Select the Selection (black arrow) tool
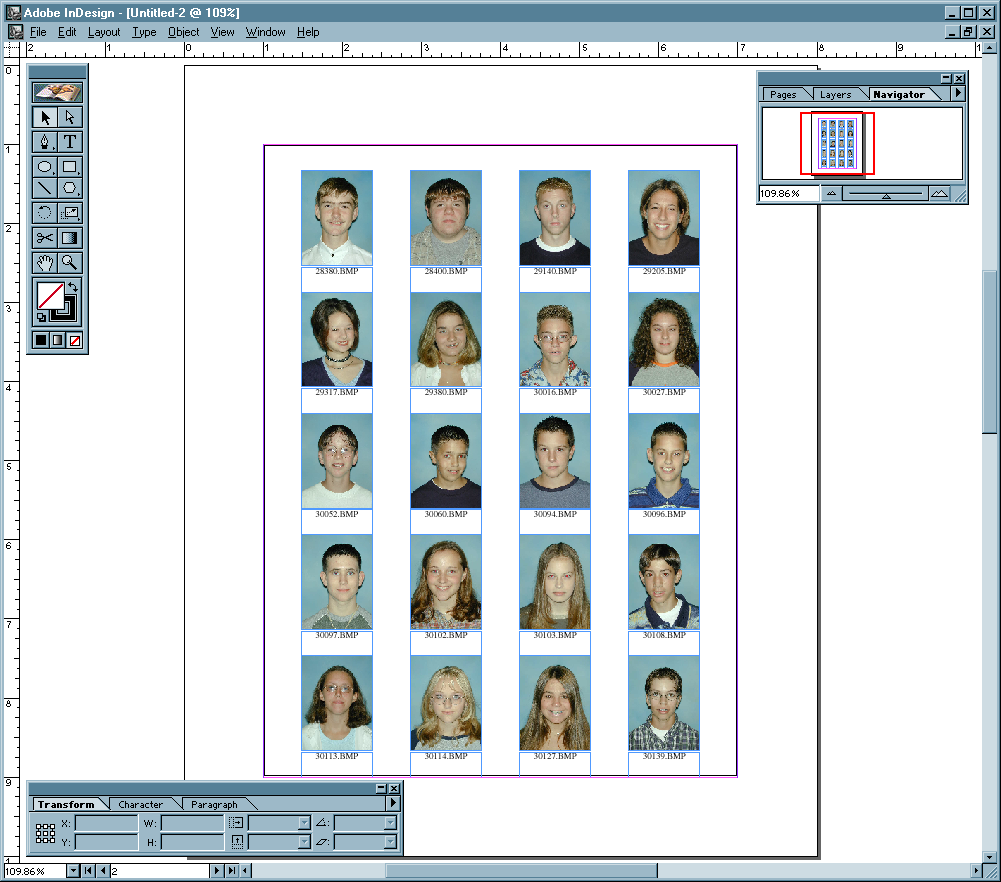 [45, 117]
